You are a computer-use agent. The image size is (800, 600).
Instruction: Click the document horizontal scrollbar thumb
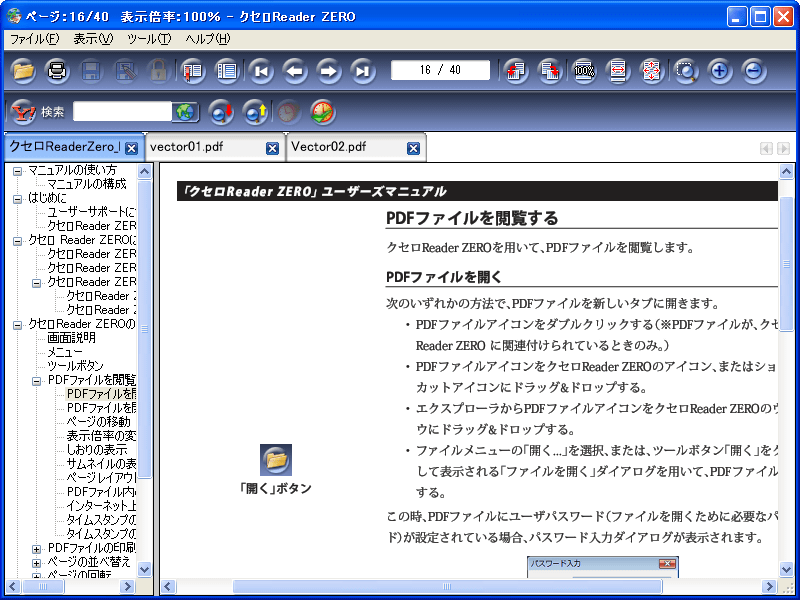(x=447, y=587)
